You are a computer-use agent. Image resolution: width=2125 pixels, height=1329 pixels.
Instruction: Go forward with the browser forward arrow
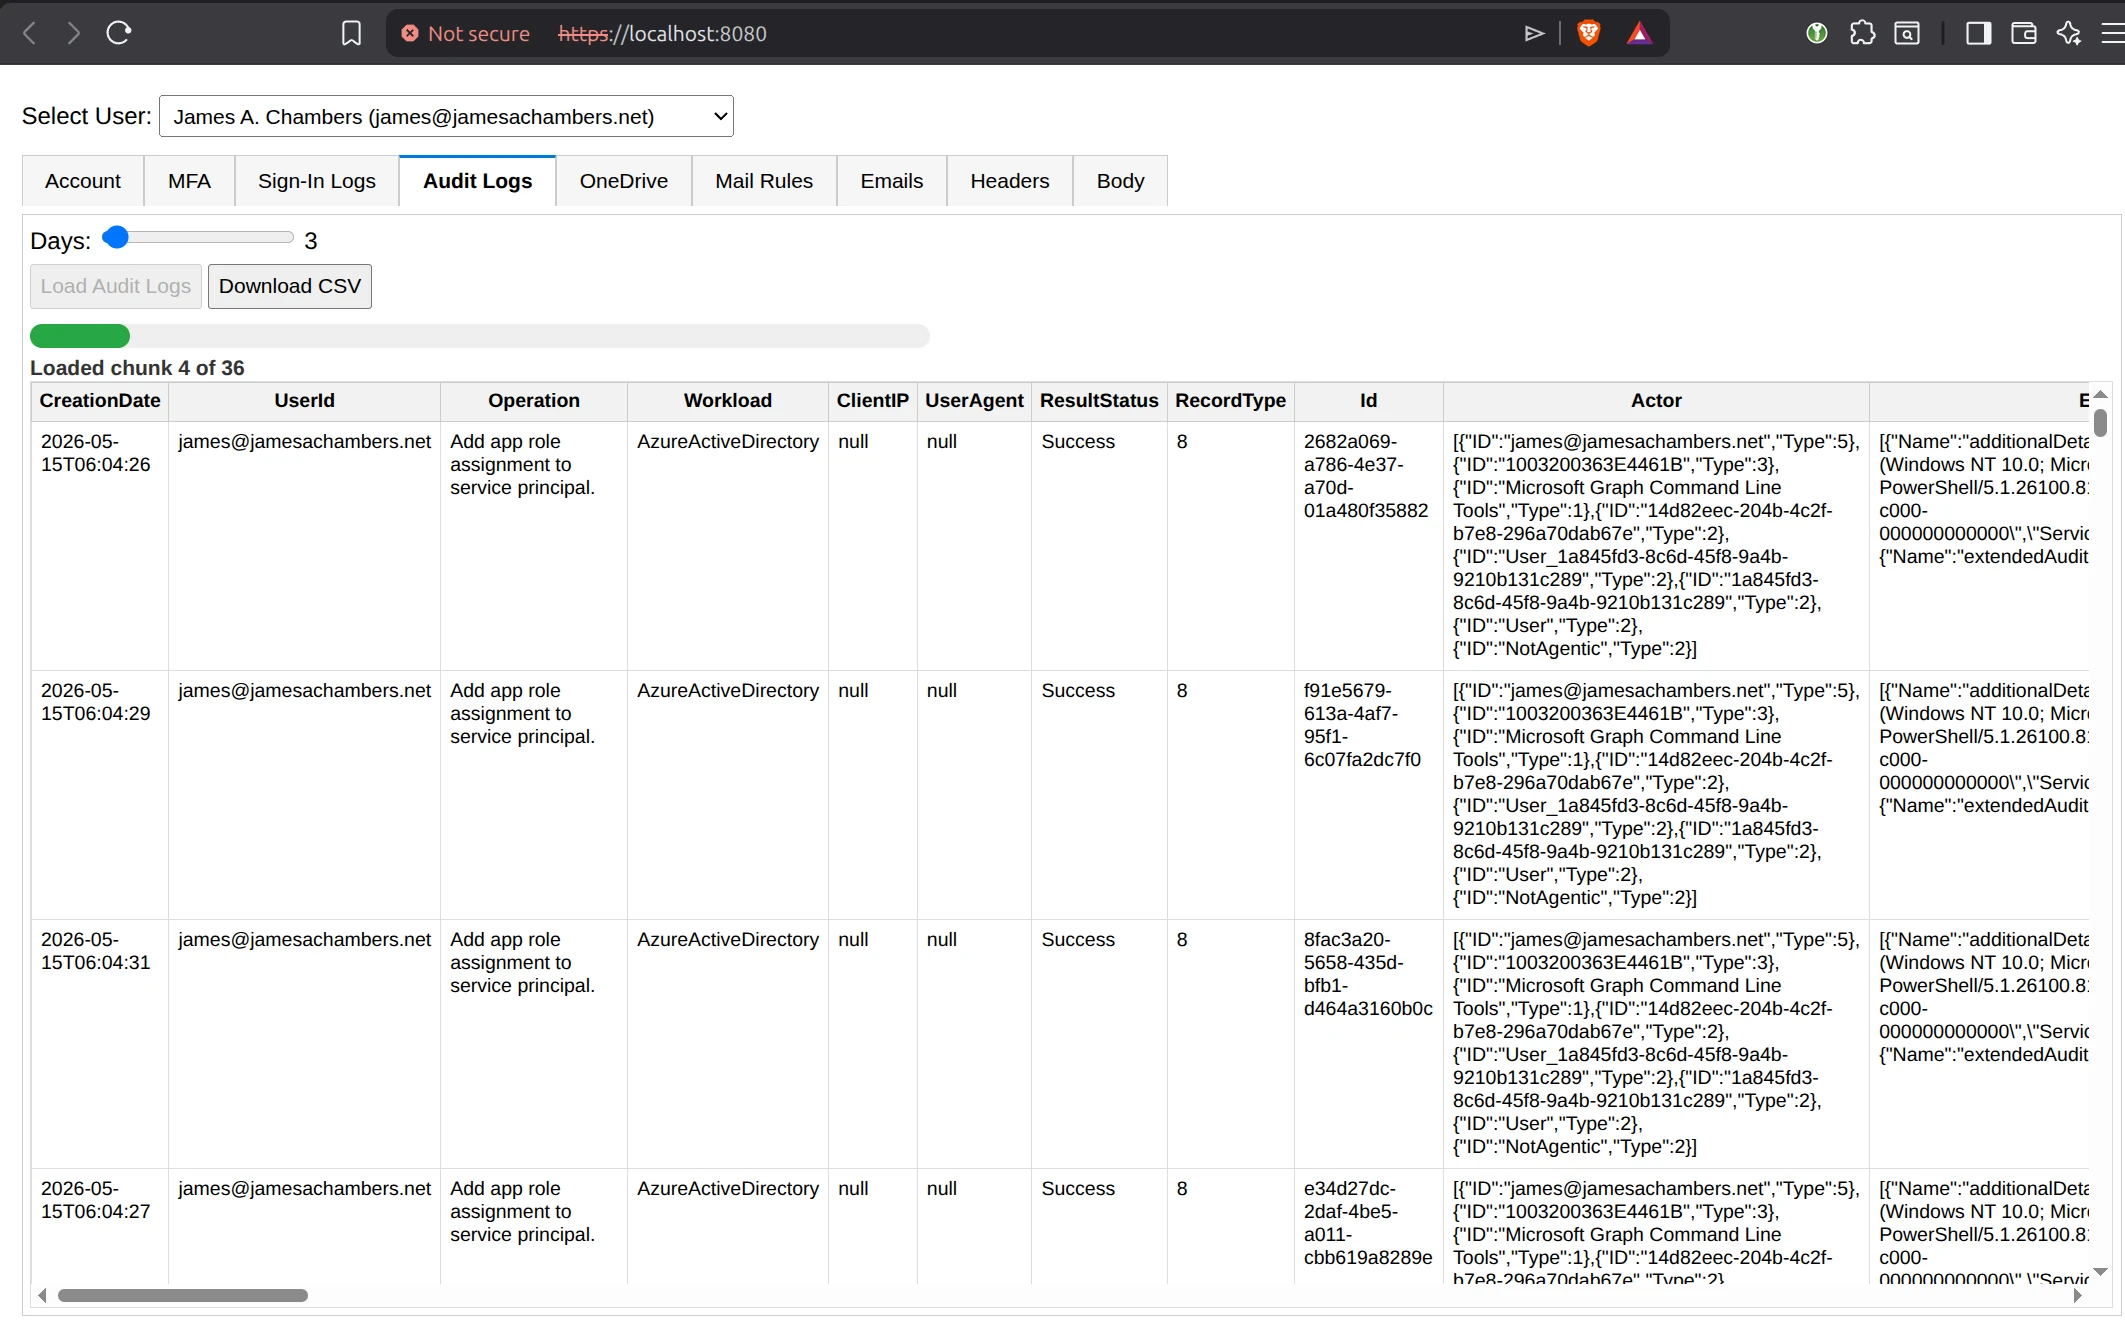73,33
